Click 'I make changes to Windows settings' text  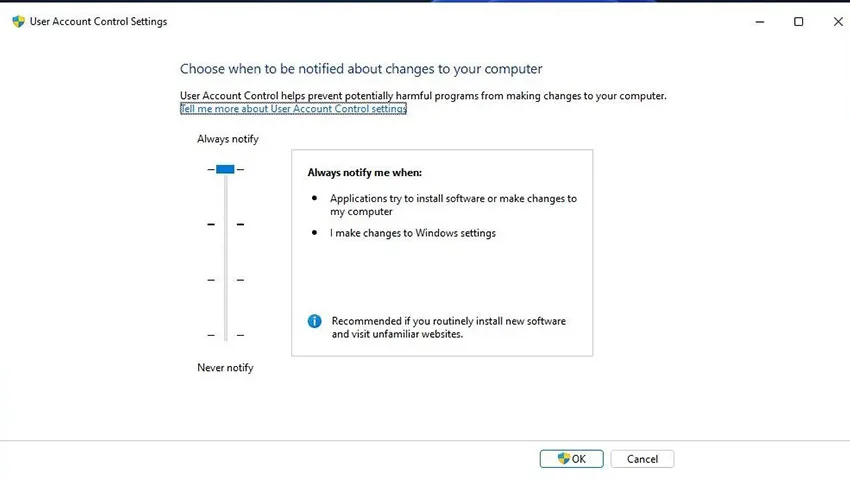coord(413,233)
